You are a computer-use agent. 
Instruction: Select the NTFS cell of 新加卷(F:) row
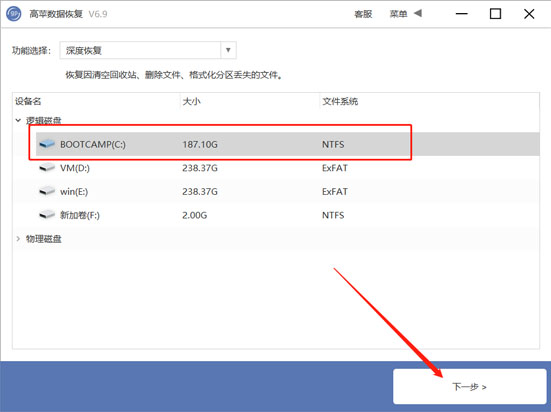tap(333, 215)
